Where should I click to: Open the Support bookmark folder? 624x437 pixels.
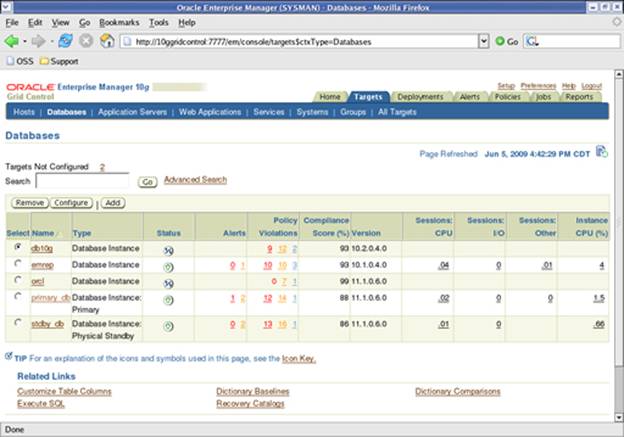point(59,61)
